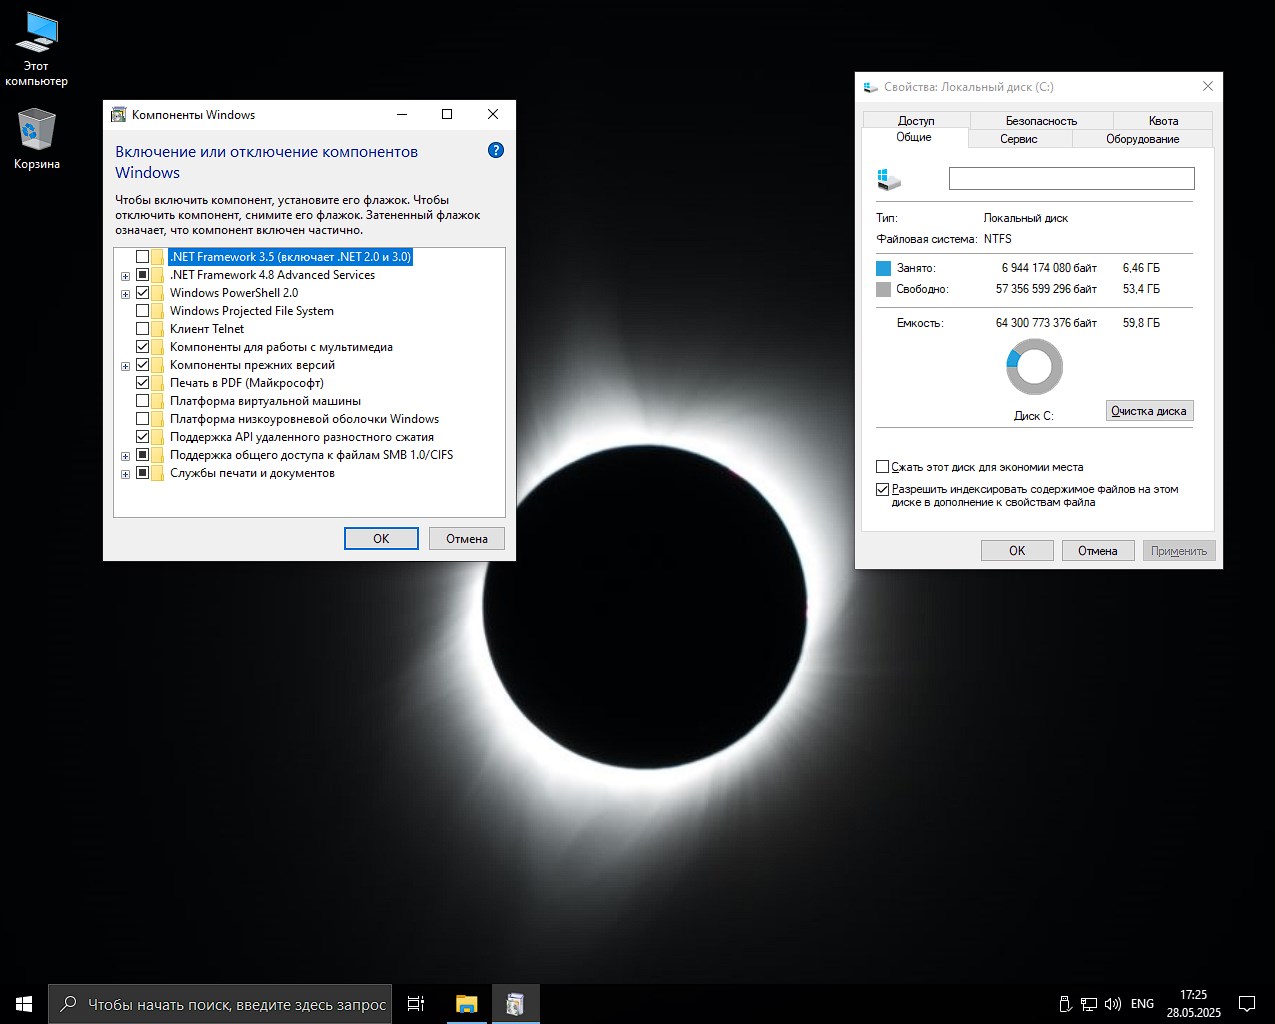This screenshot has width=1275, height=1024.
Task: Open the network tray icon
Action: [1089, 1004]
